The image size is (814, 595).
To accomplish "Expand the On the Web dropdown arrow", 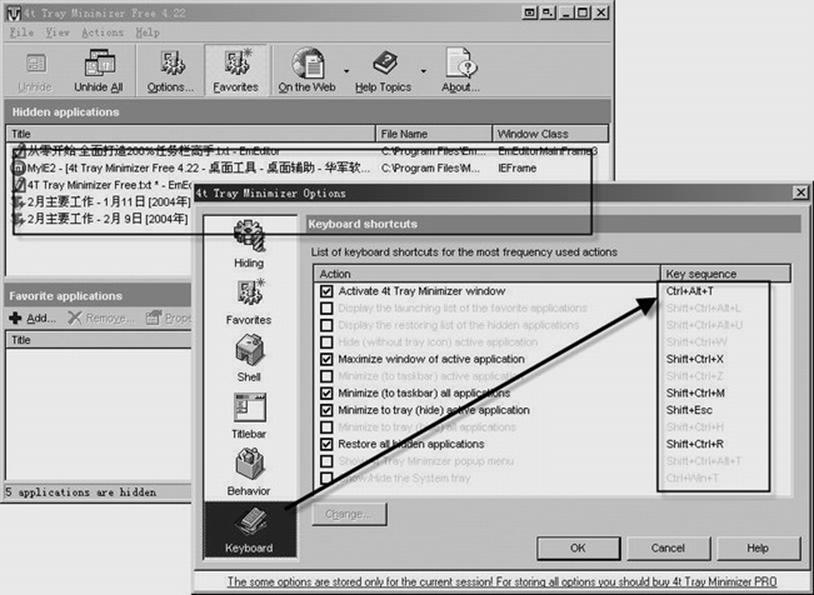I will [x=346, y=71].
